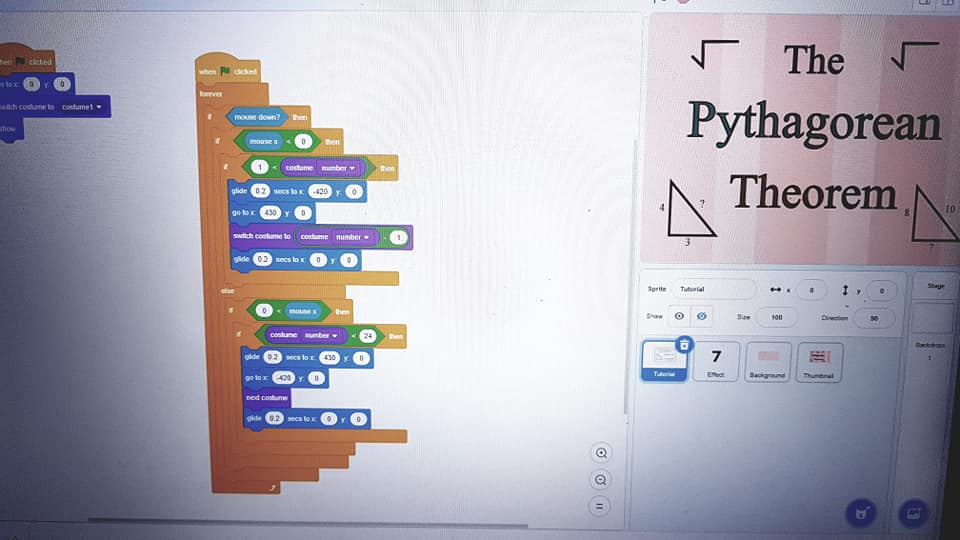Open number dropdown in 1 < costume condition

point(339,168)
